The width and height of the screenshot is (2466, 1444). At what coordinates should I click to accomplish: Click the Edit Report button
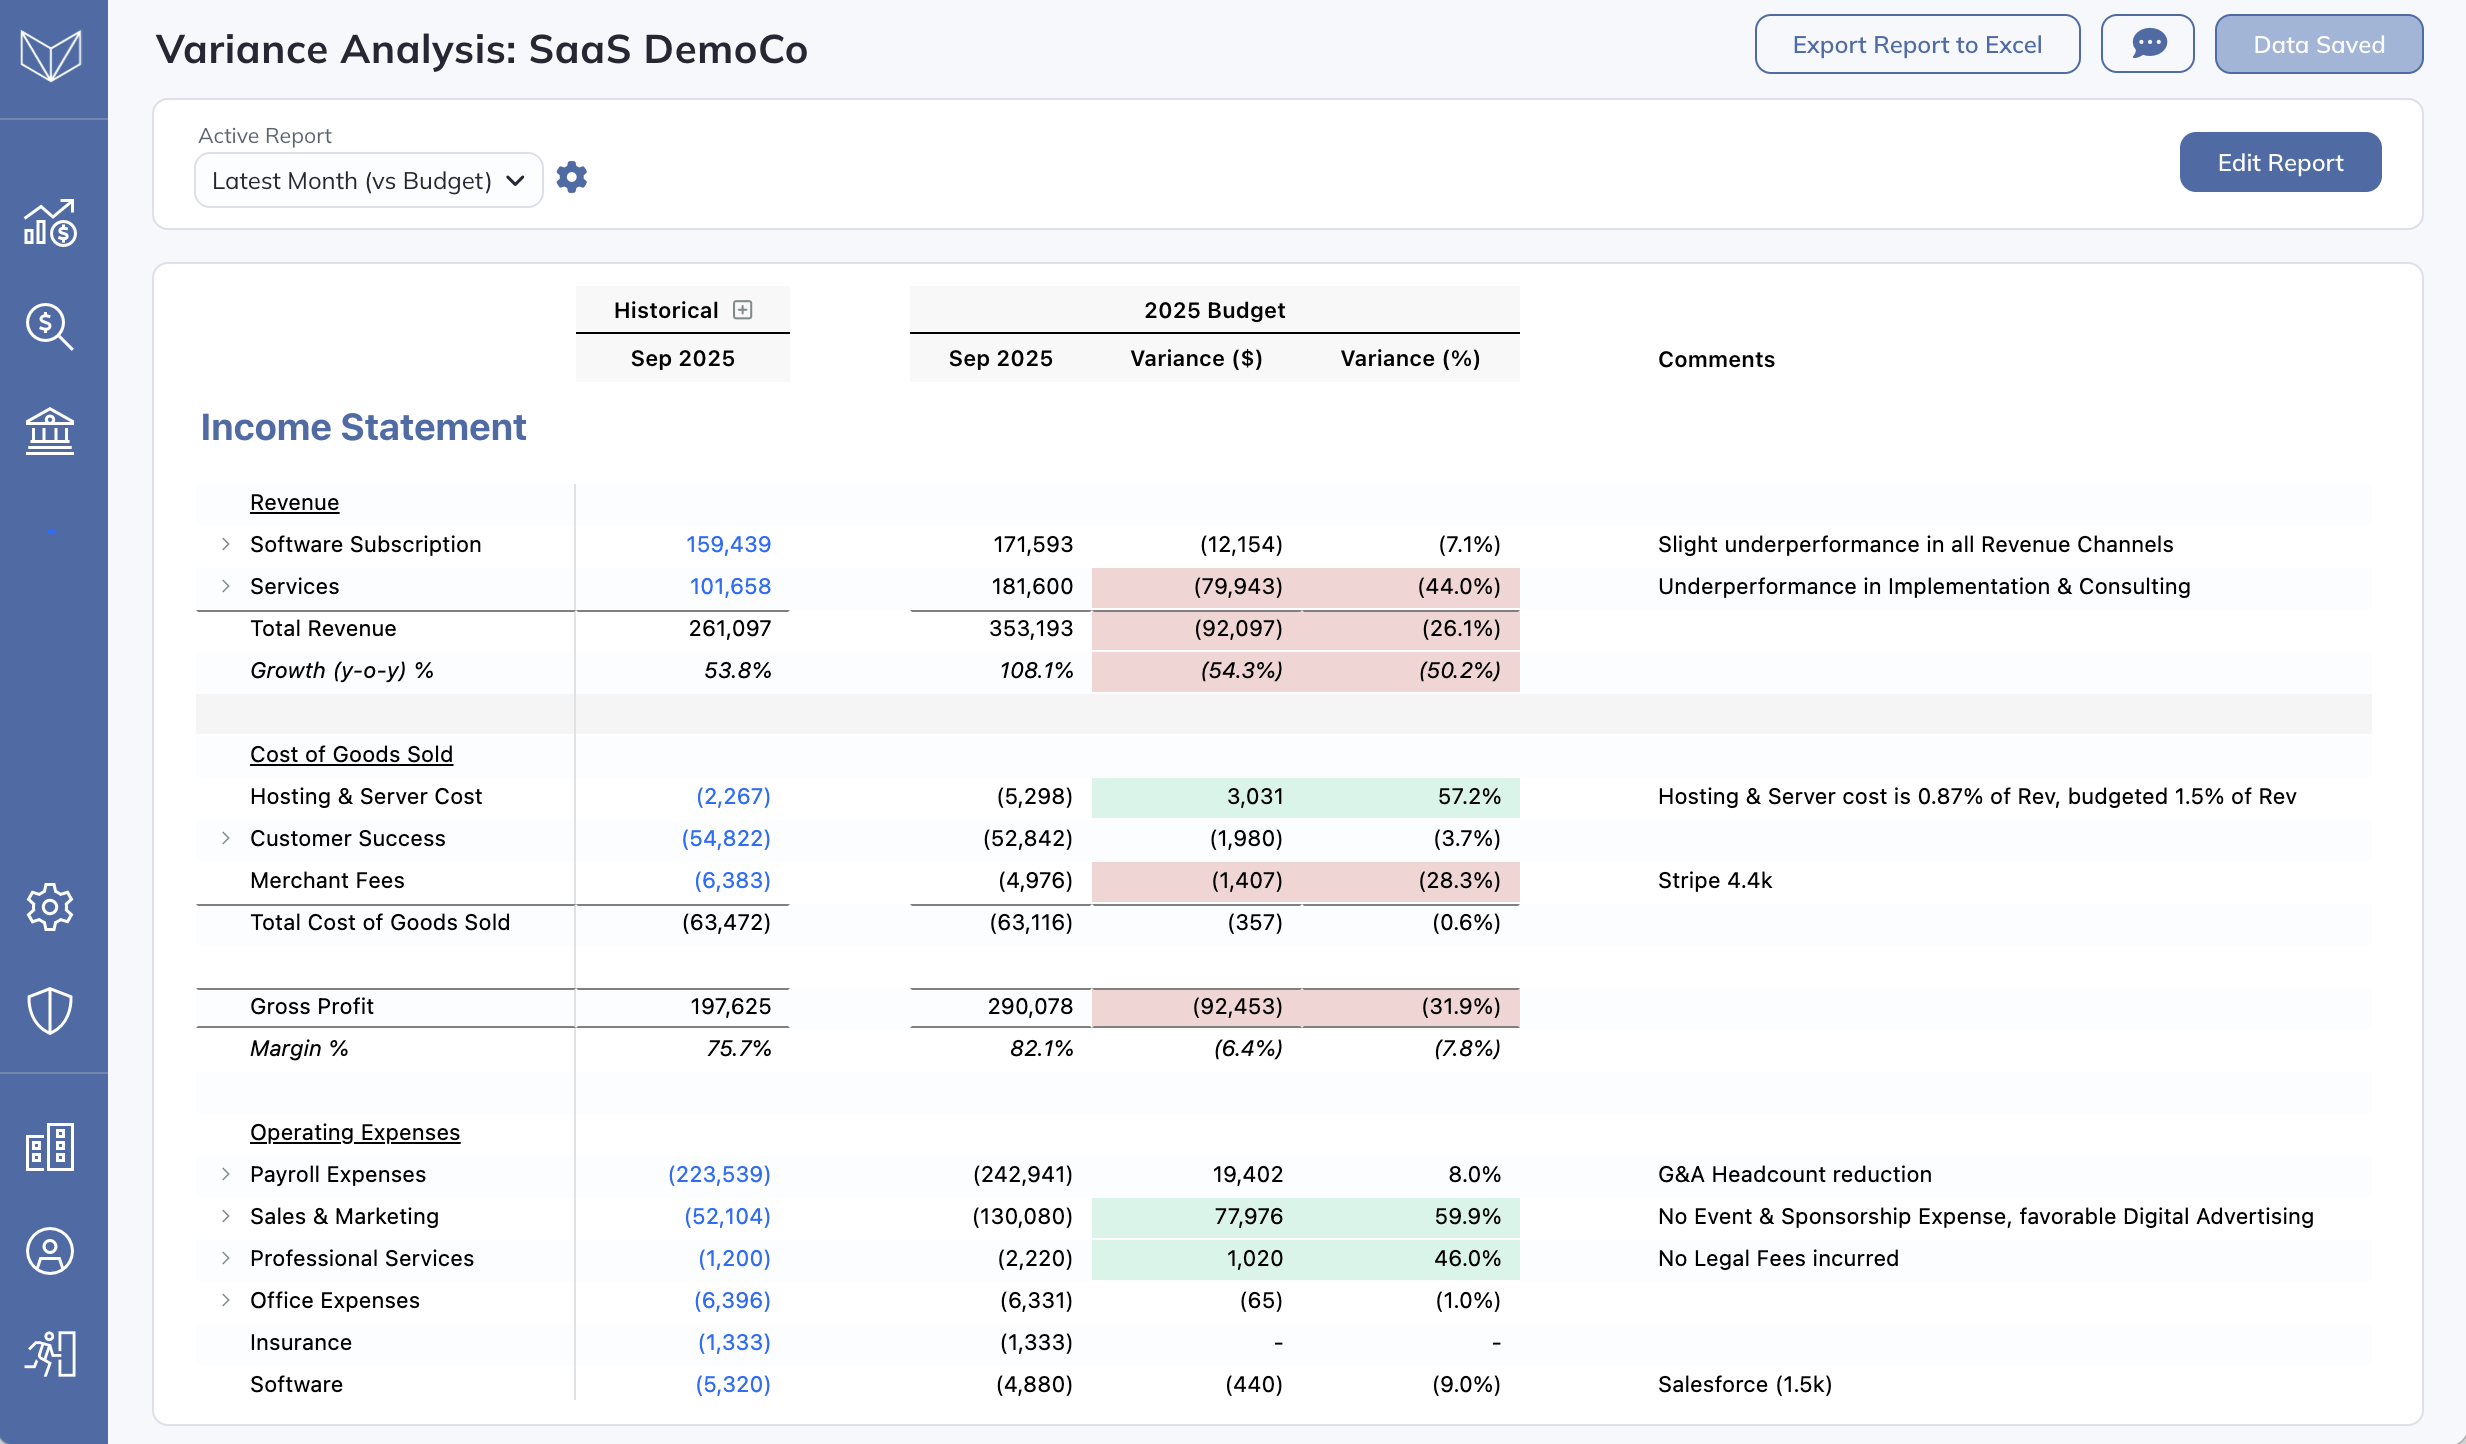click(x=2280, y=162)
